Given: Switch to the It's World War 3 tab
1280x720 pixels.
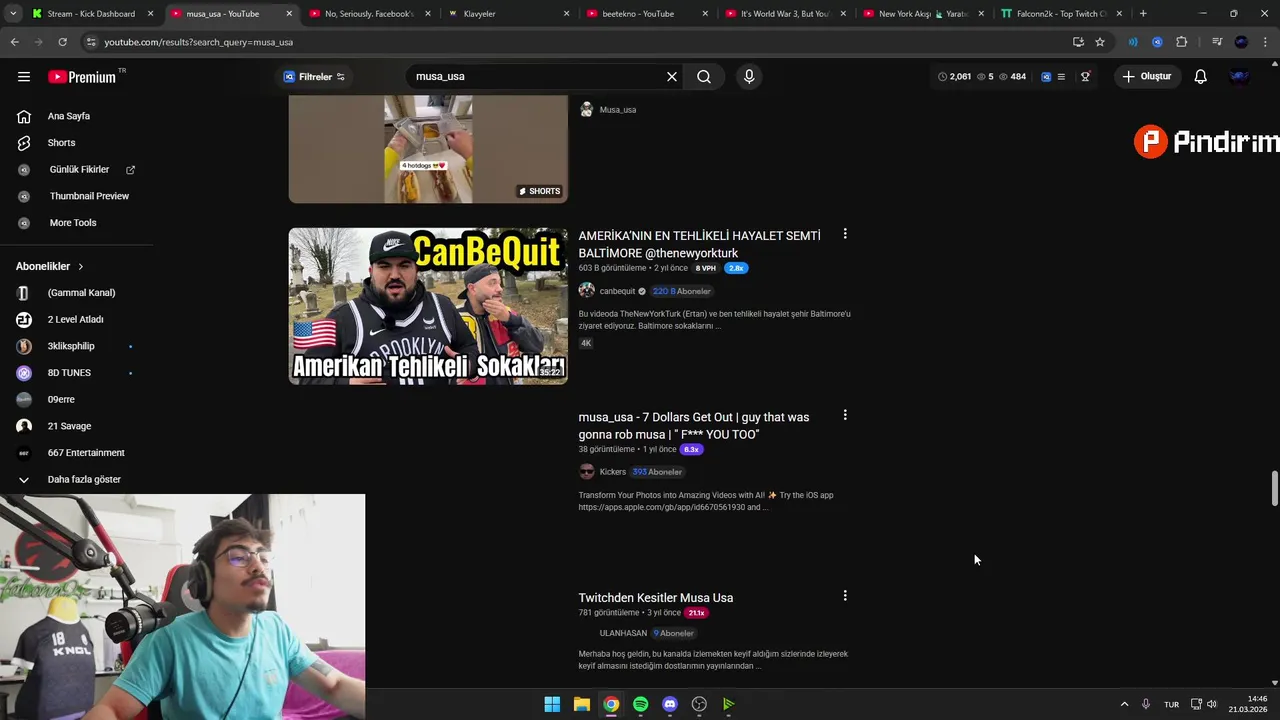Looking at the screenshot, I should pyautogui.click(x=785, y=14).
